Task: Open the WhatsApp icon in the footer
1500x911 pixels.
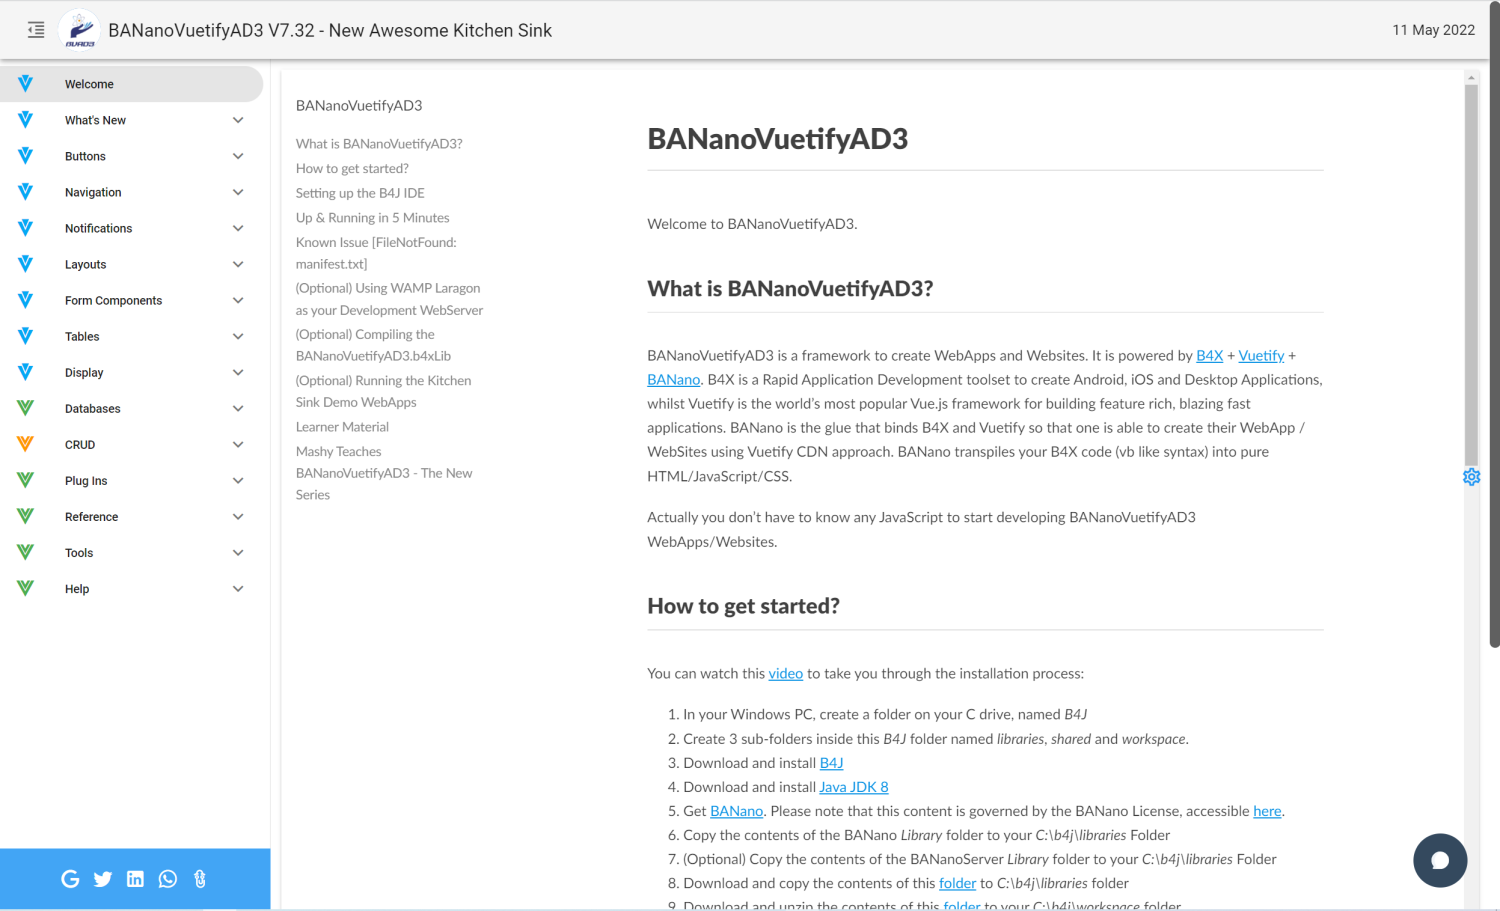Action: point(168,879)
